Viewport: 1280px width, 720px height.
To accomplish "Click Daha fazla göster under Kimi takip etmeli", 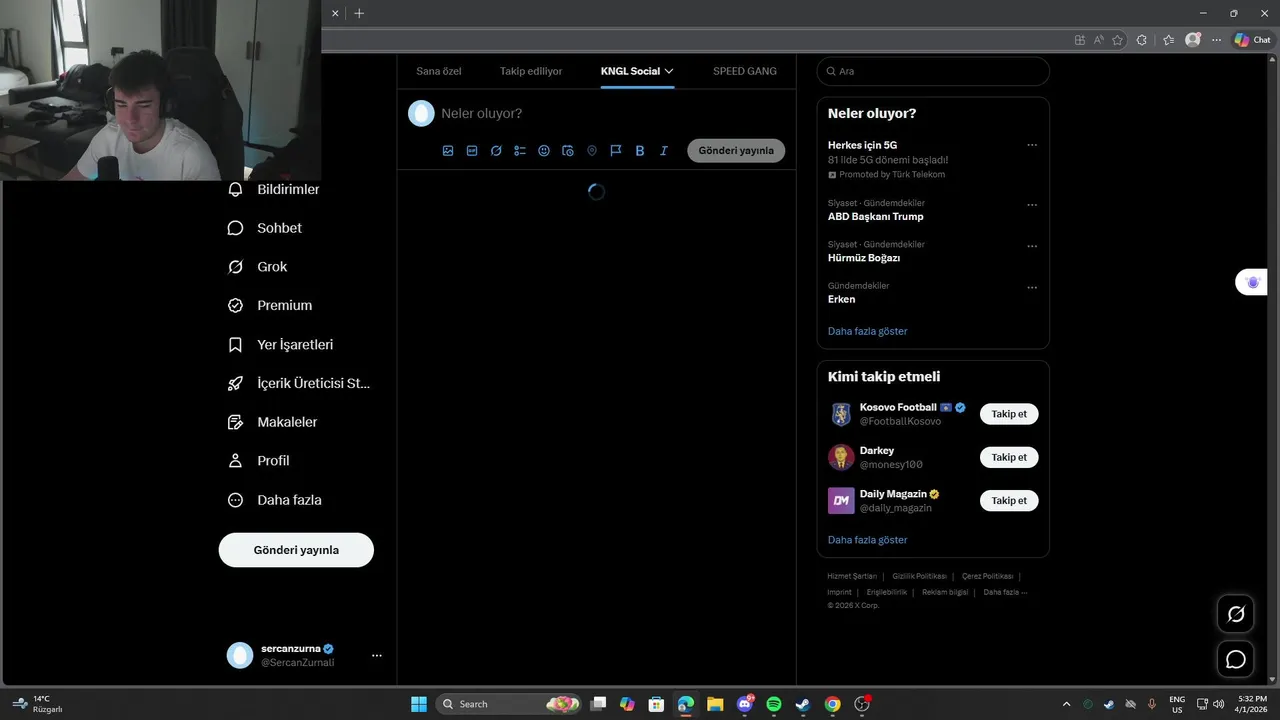I will point(868,540).
